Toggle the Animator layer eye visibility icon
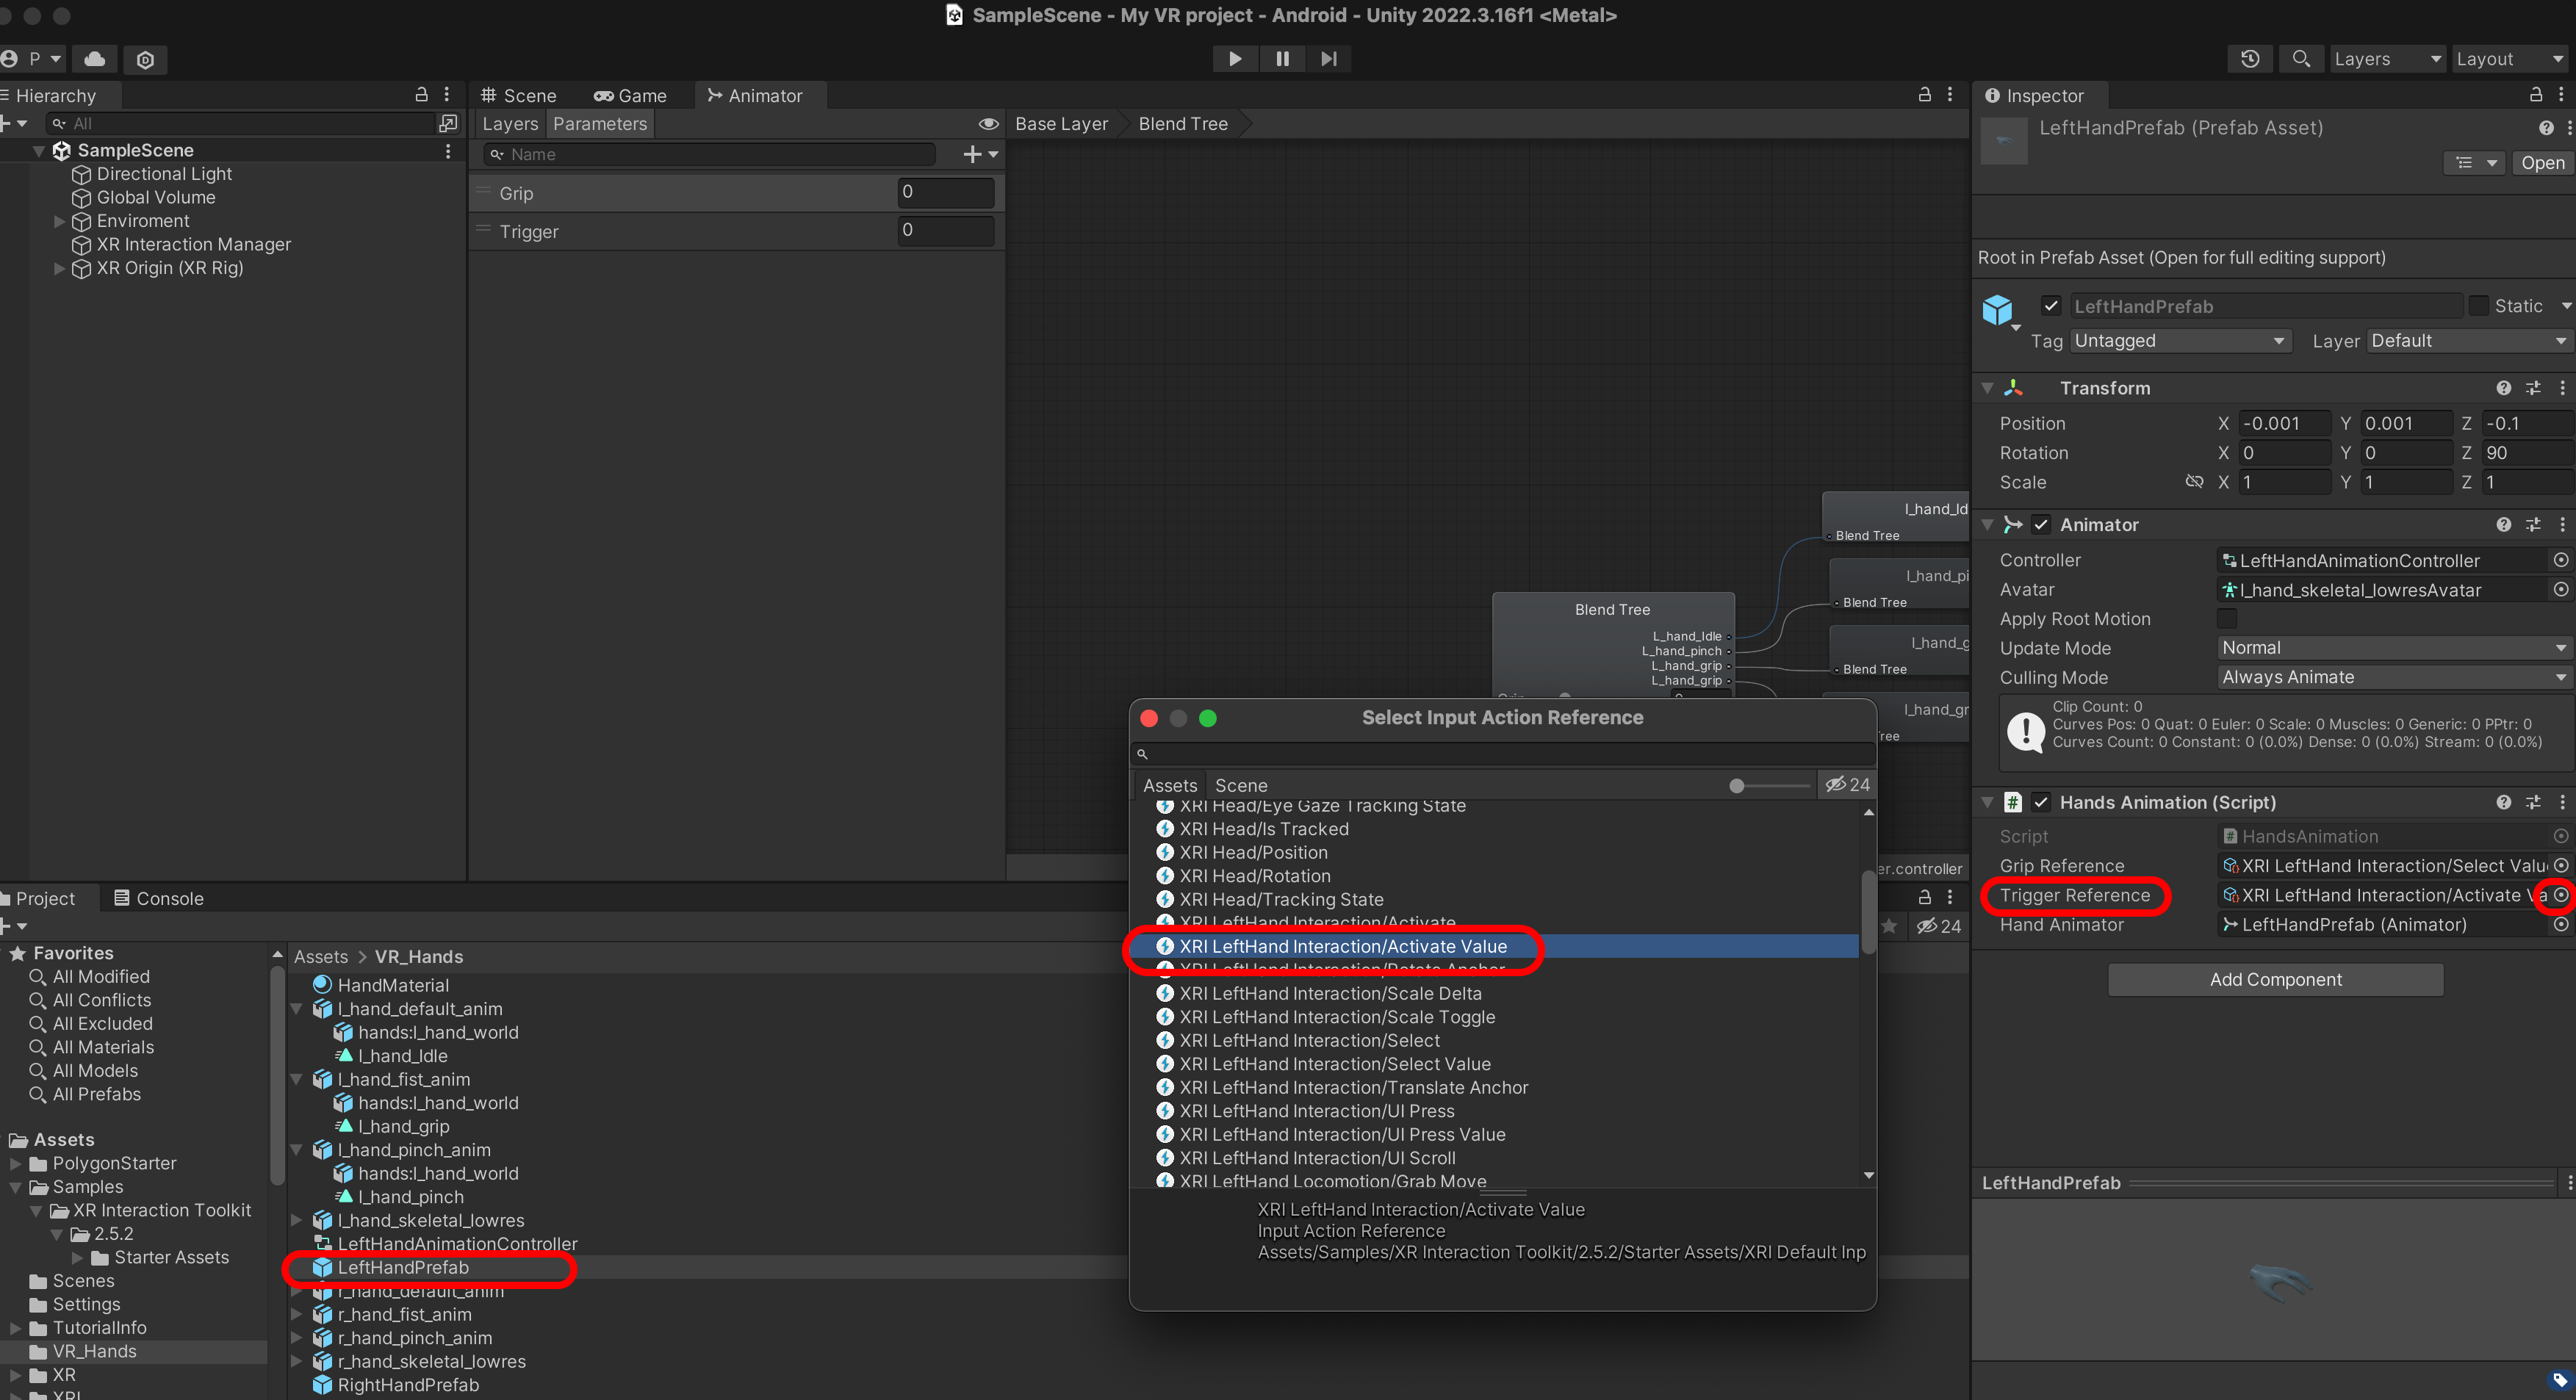 coord(988,124)
